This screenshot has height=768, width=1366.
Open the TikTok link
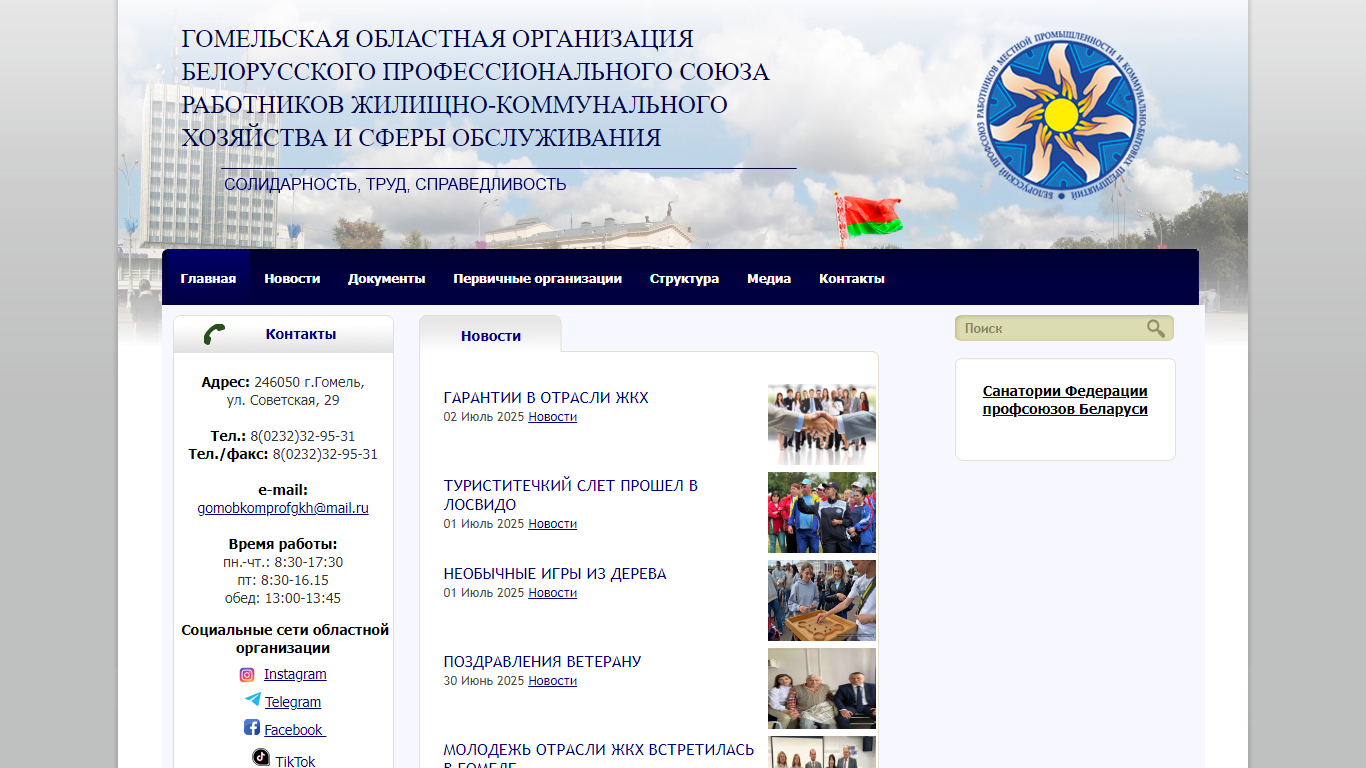tap(295, 761)
